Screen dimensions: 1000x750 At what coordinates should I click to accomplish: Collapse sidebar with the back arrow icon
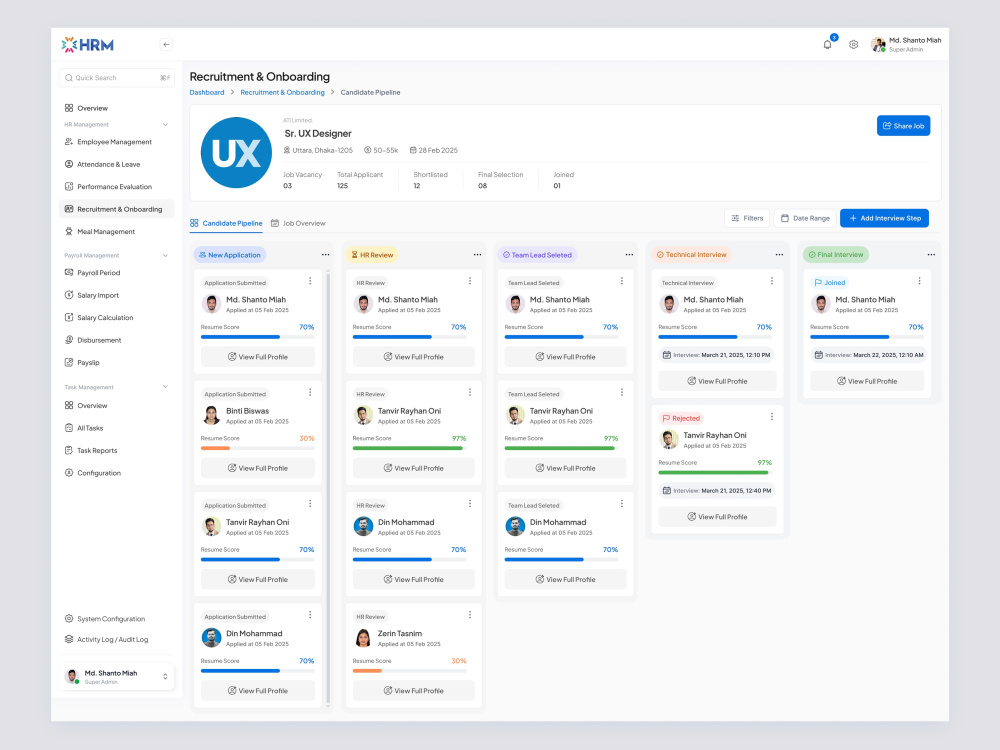pos(166,45)
